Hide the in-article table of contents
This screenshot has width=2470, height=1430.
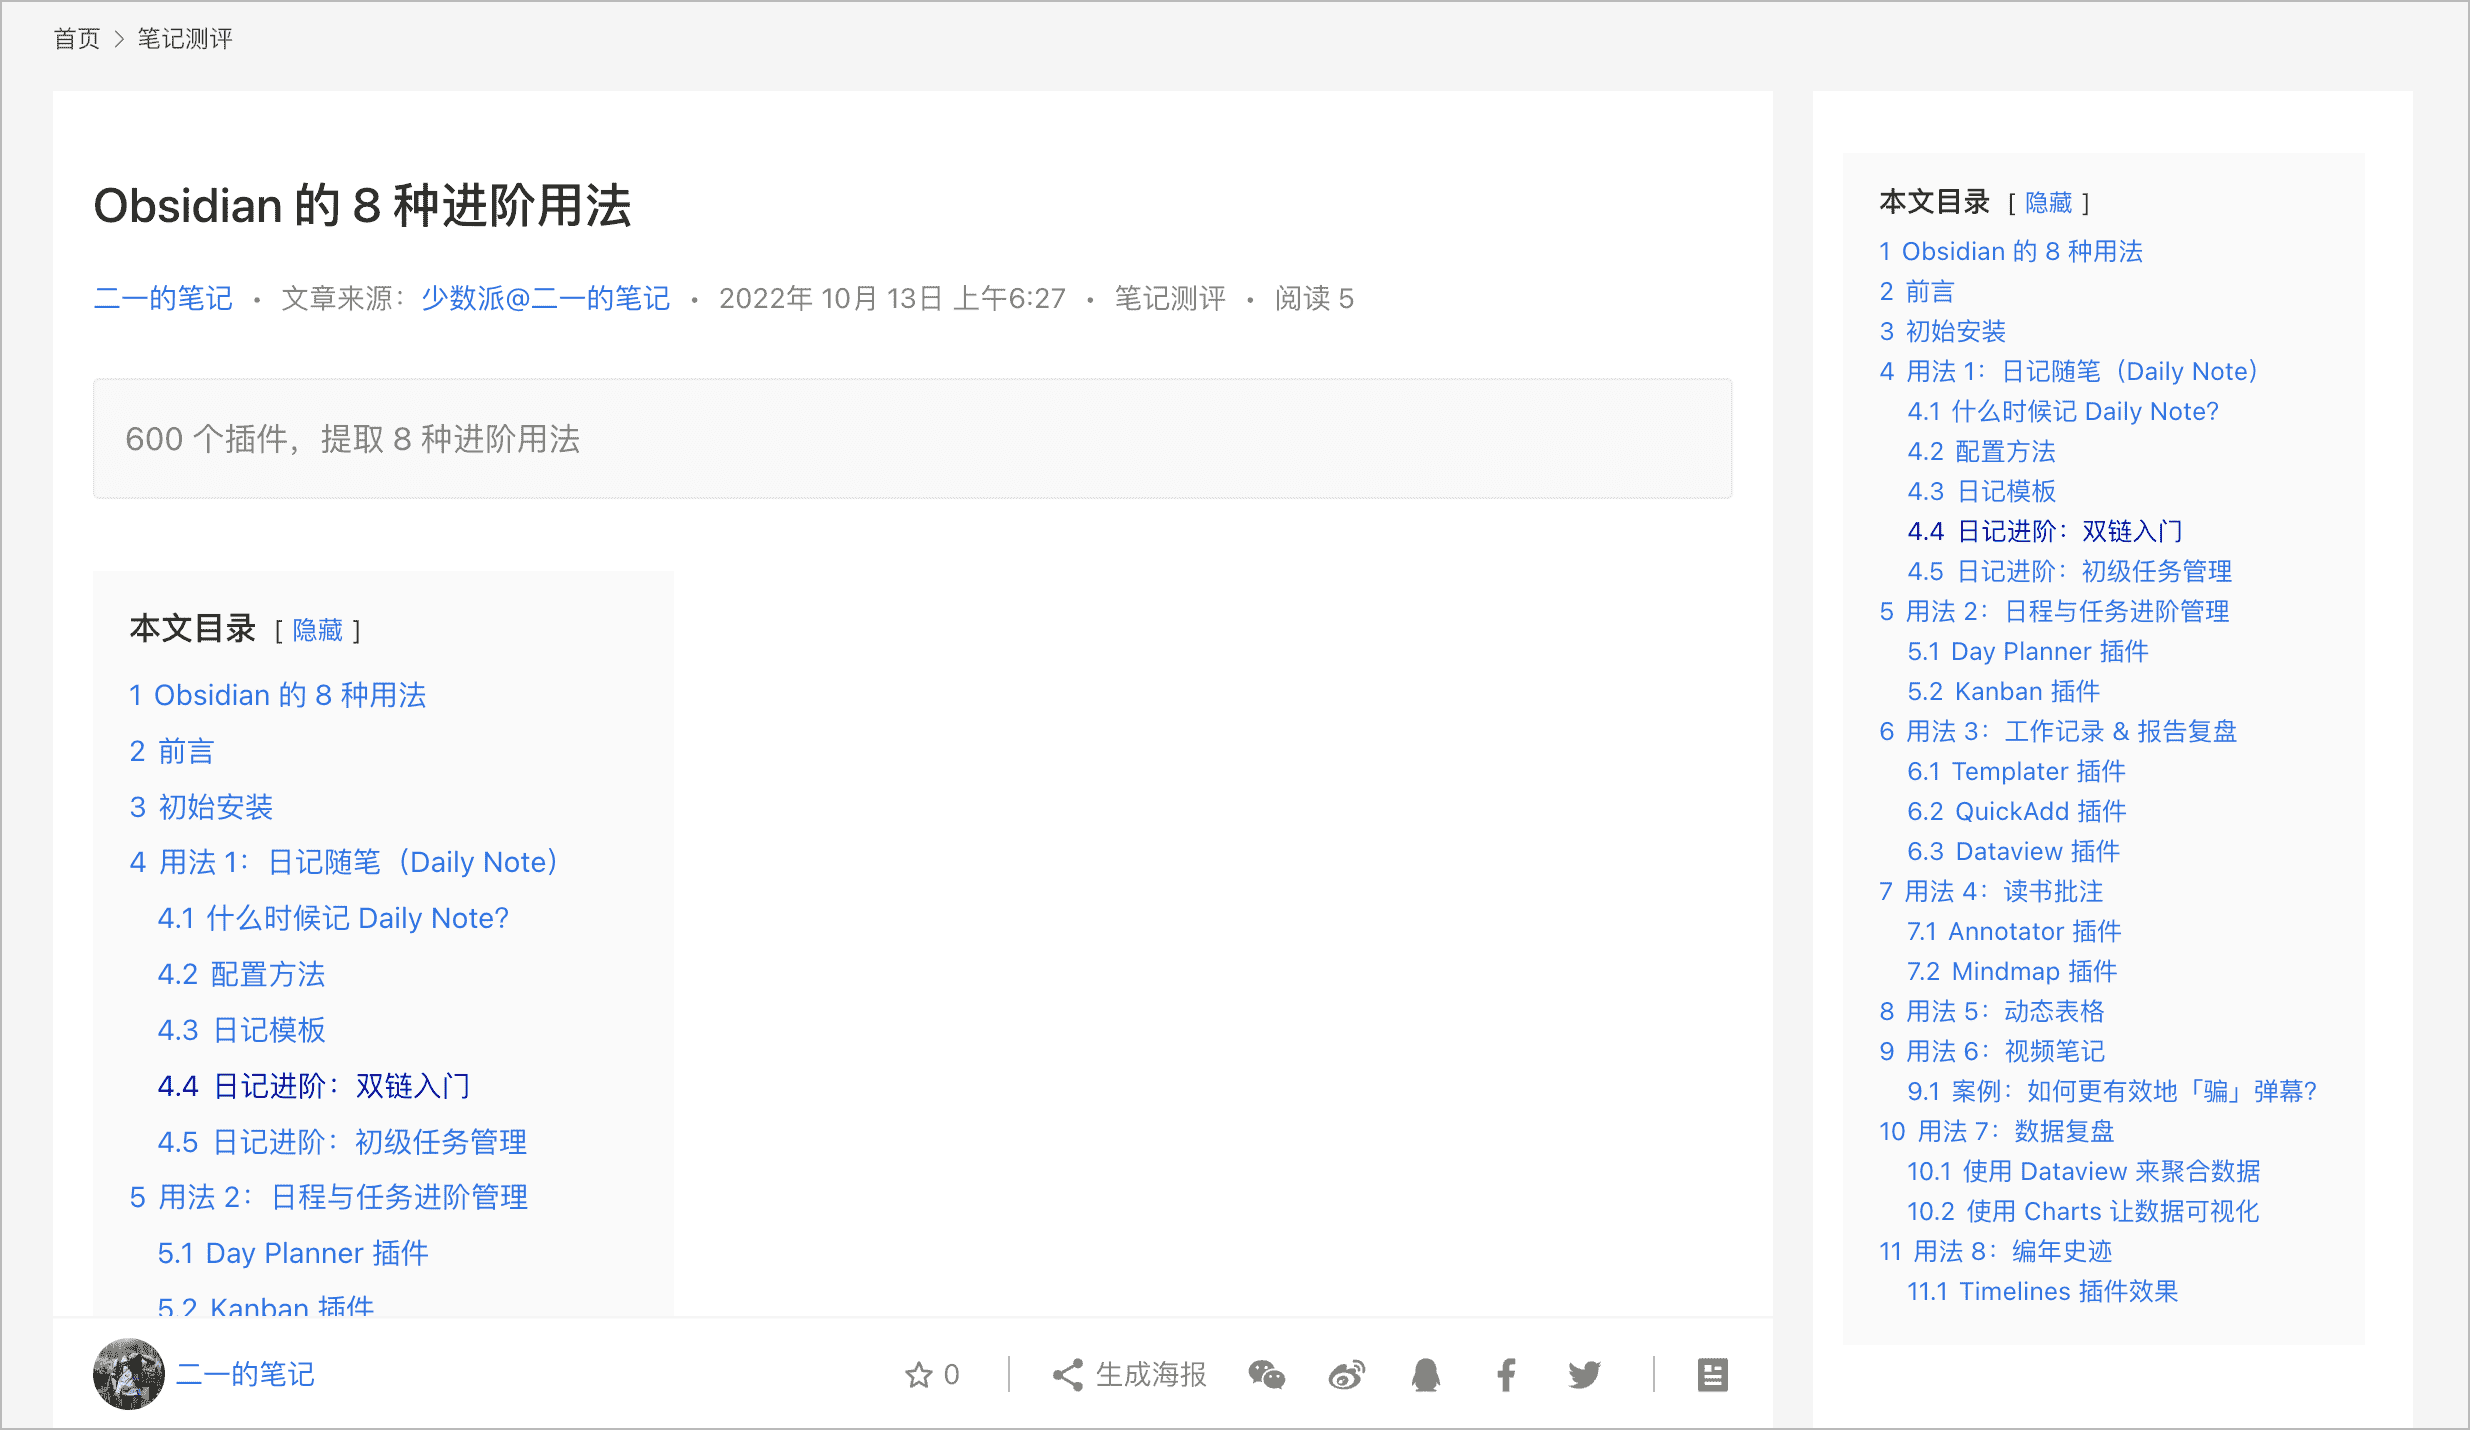tap(317, 630)
